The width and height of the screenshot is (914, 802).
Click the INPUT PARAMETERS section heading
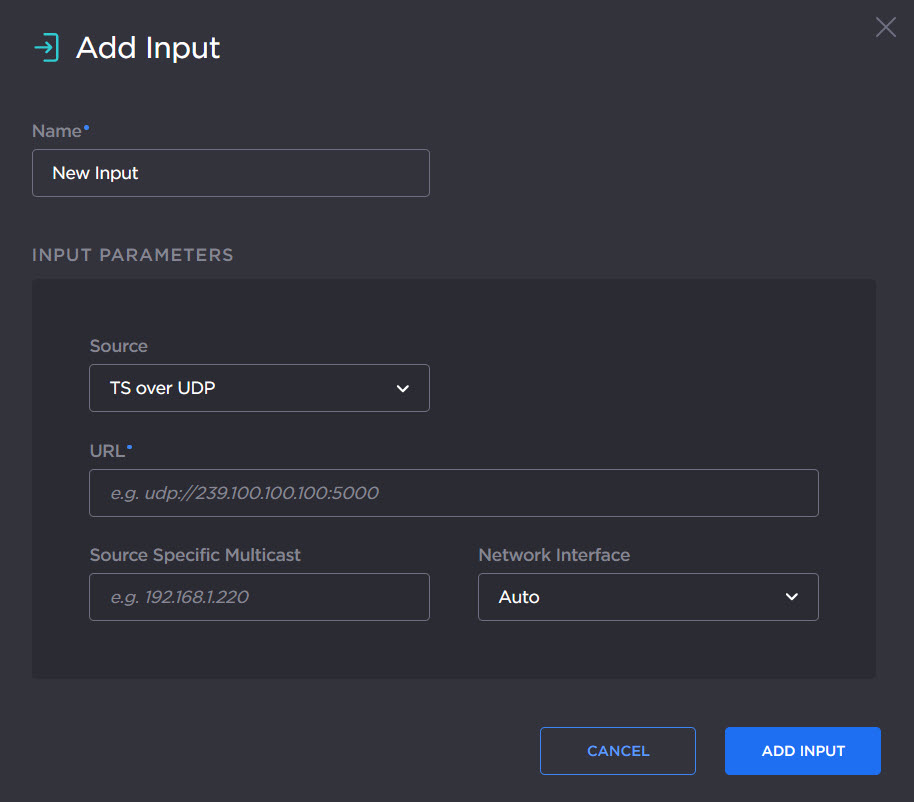(132, 255)
